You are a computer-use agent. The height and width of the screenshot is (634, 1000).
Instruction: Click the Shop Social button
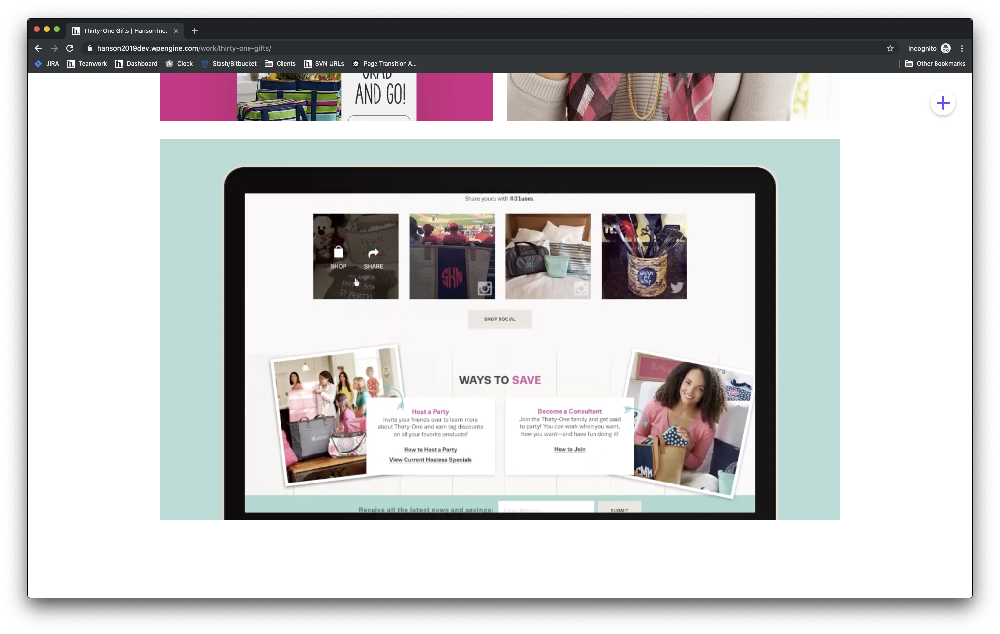coord(499,319)
